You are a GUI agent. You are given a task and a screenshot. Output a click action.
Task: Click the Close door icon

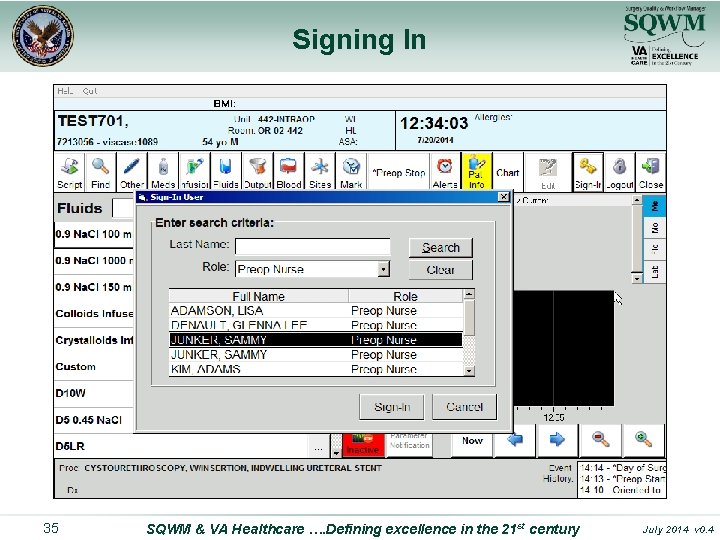pyautogui.click(x=651, y=172)
